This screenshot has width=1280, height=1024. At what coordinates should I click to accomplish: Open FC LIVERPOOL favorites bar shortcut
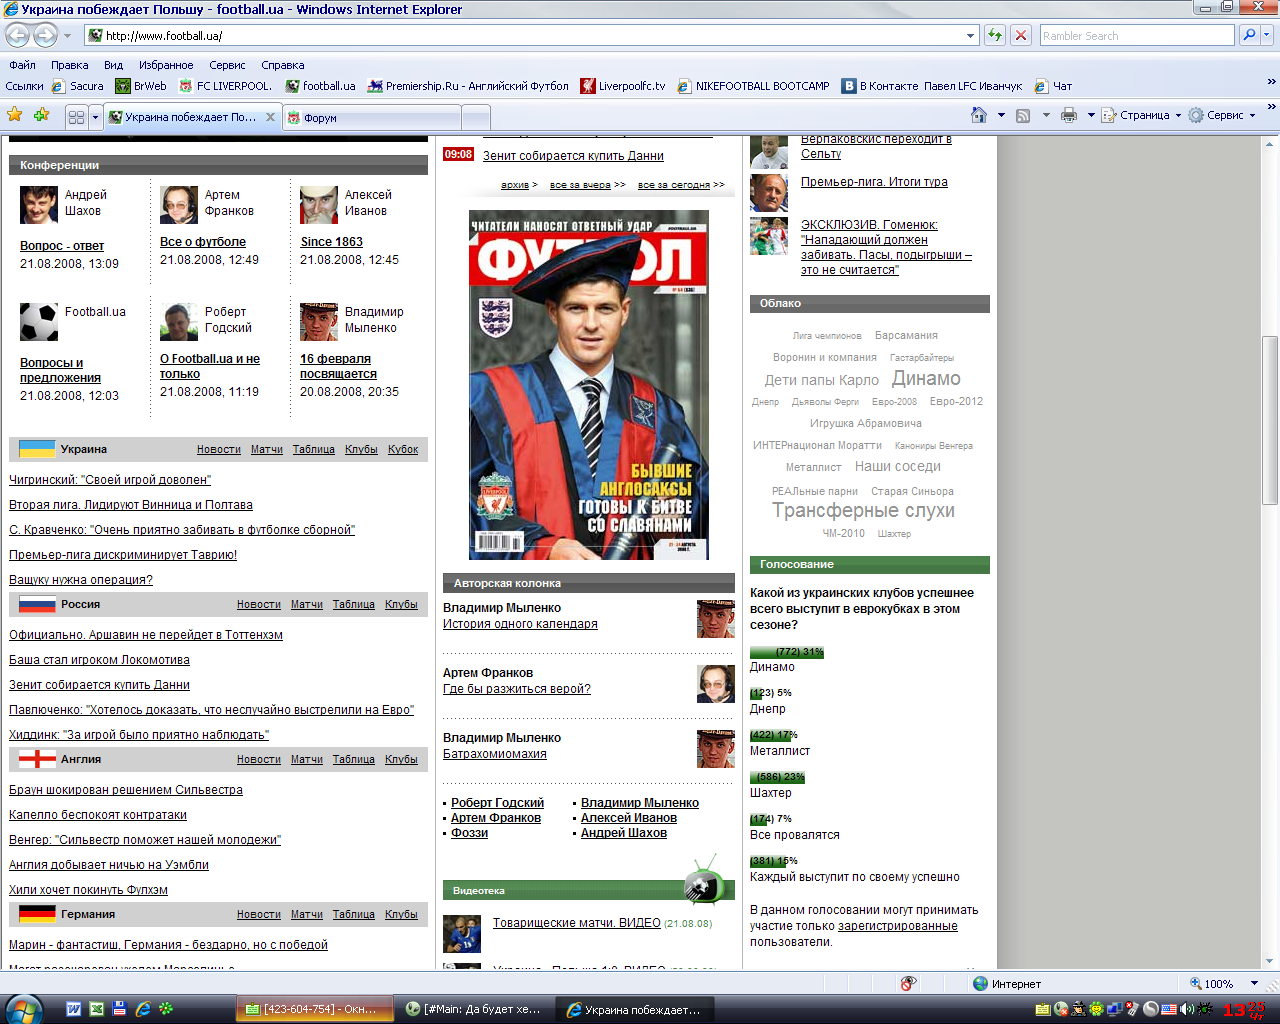coord(225,86)
